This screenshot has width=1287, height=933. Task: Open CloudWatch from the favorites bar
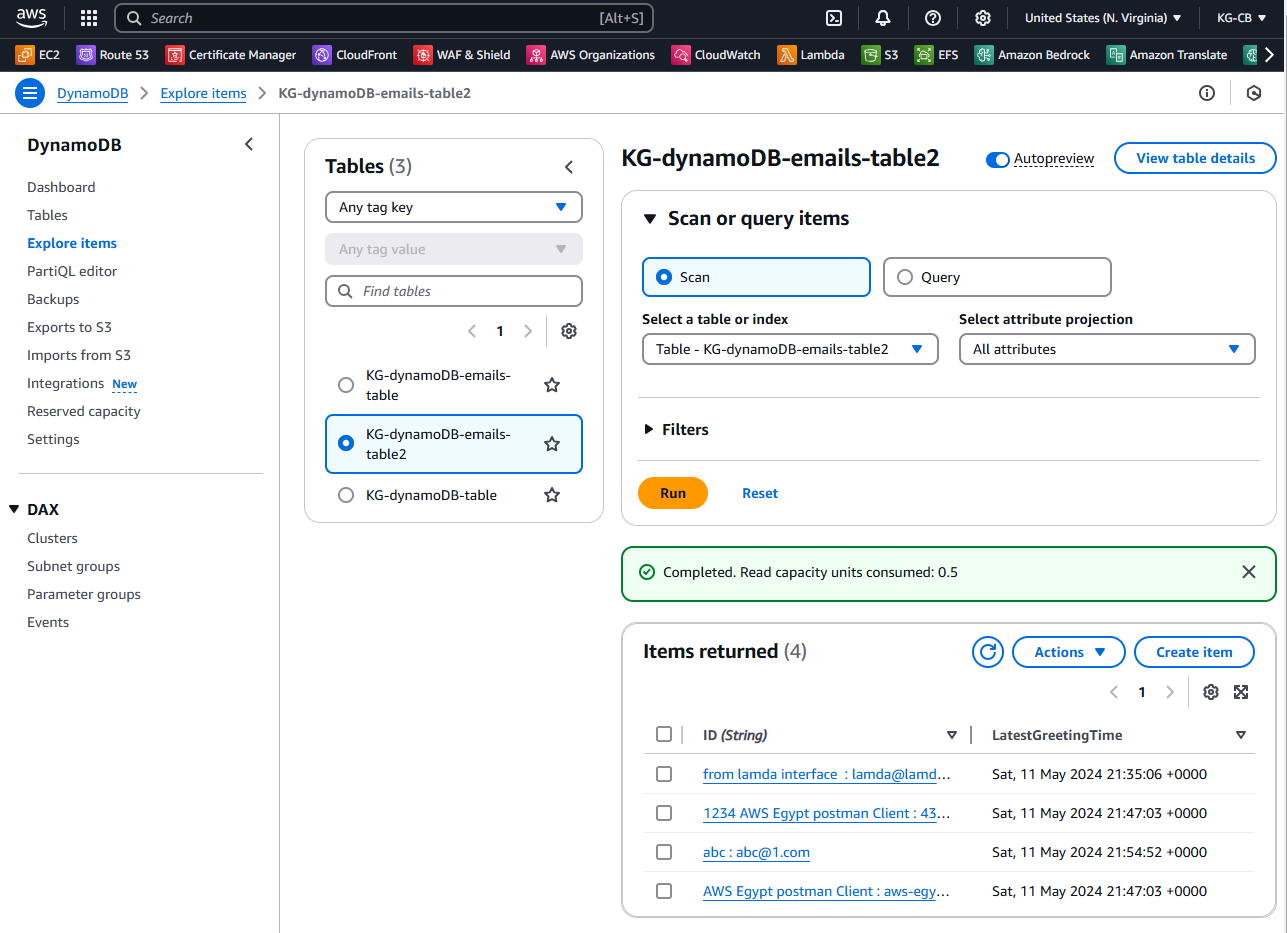pyautogui.click(x=716, y=55)
